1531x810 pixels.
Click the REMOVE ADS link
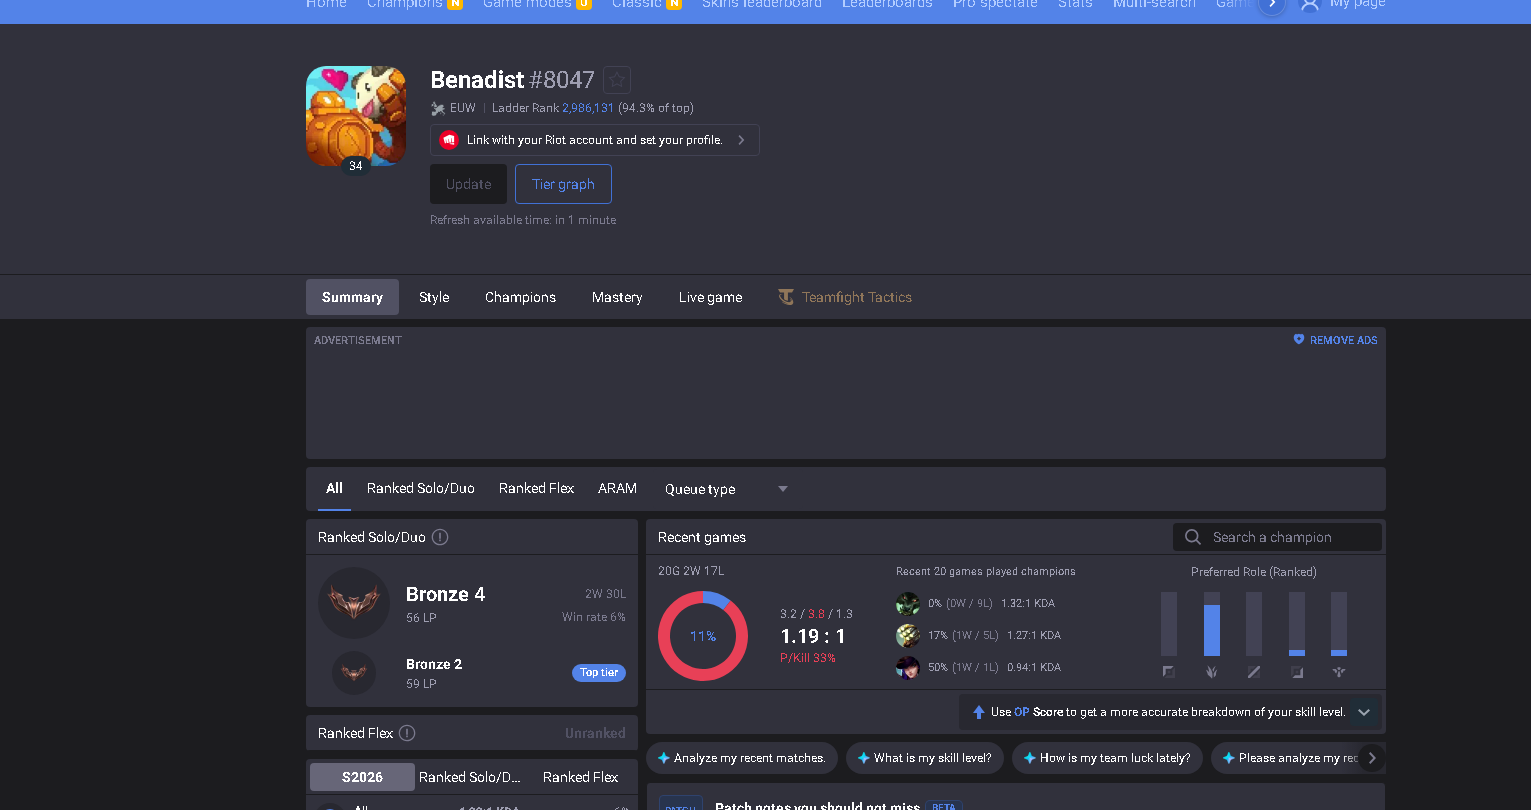[x=1344, y=340]
